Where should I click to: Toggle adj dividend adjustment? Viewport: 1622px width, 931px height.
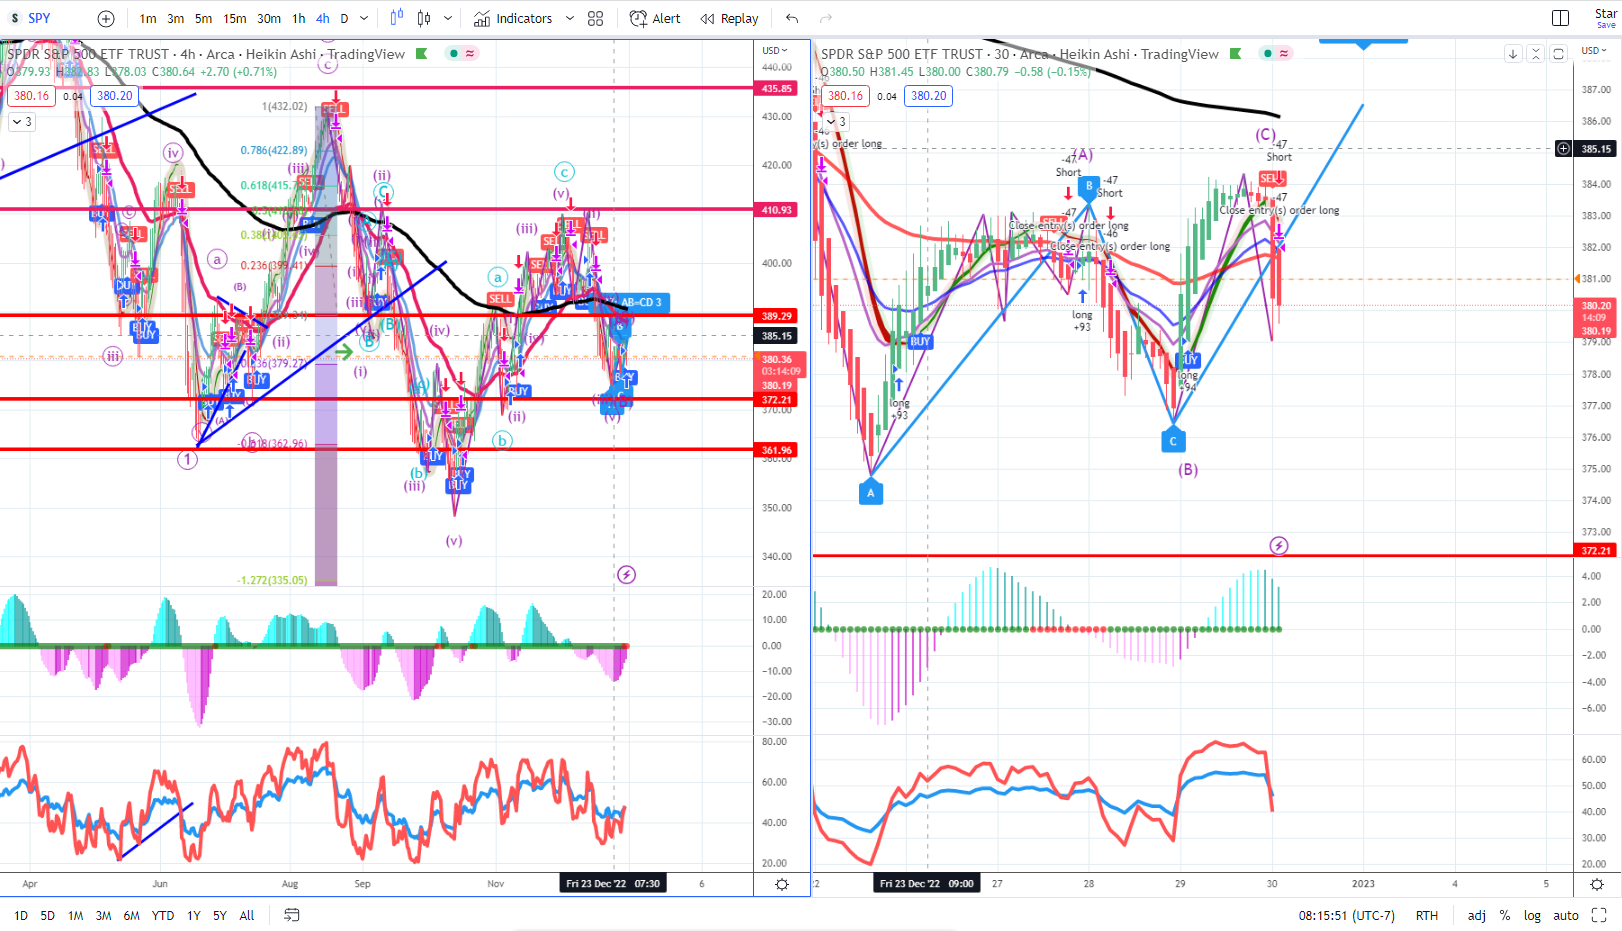tap(1477, 915)
